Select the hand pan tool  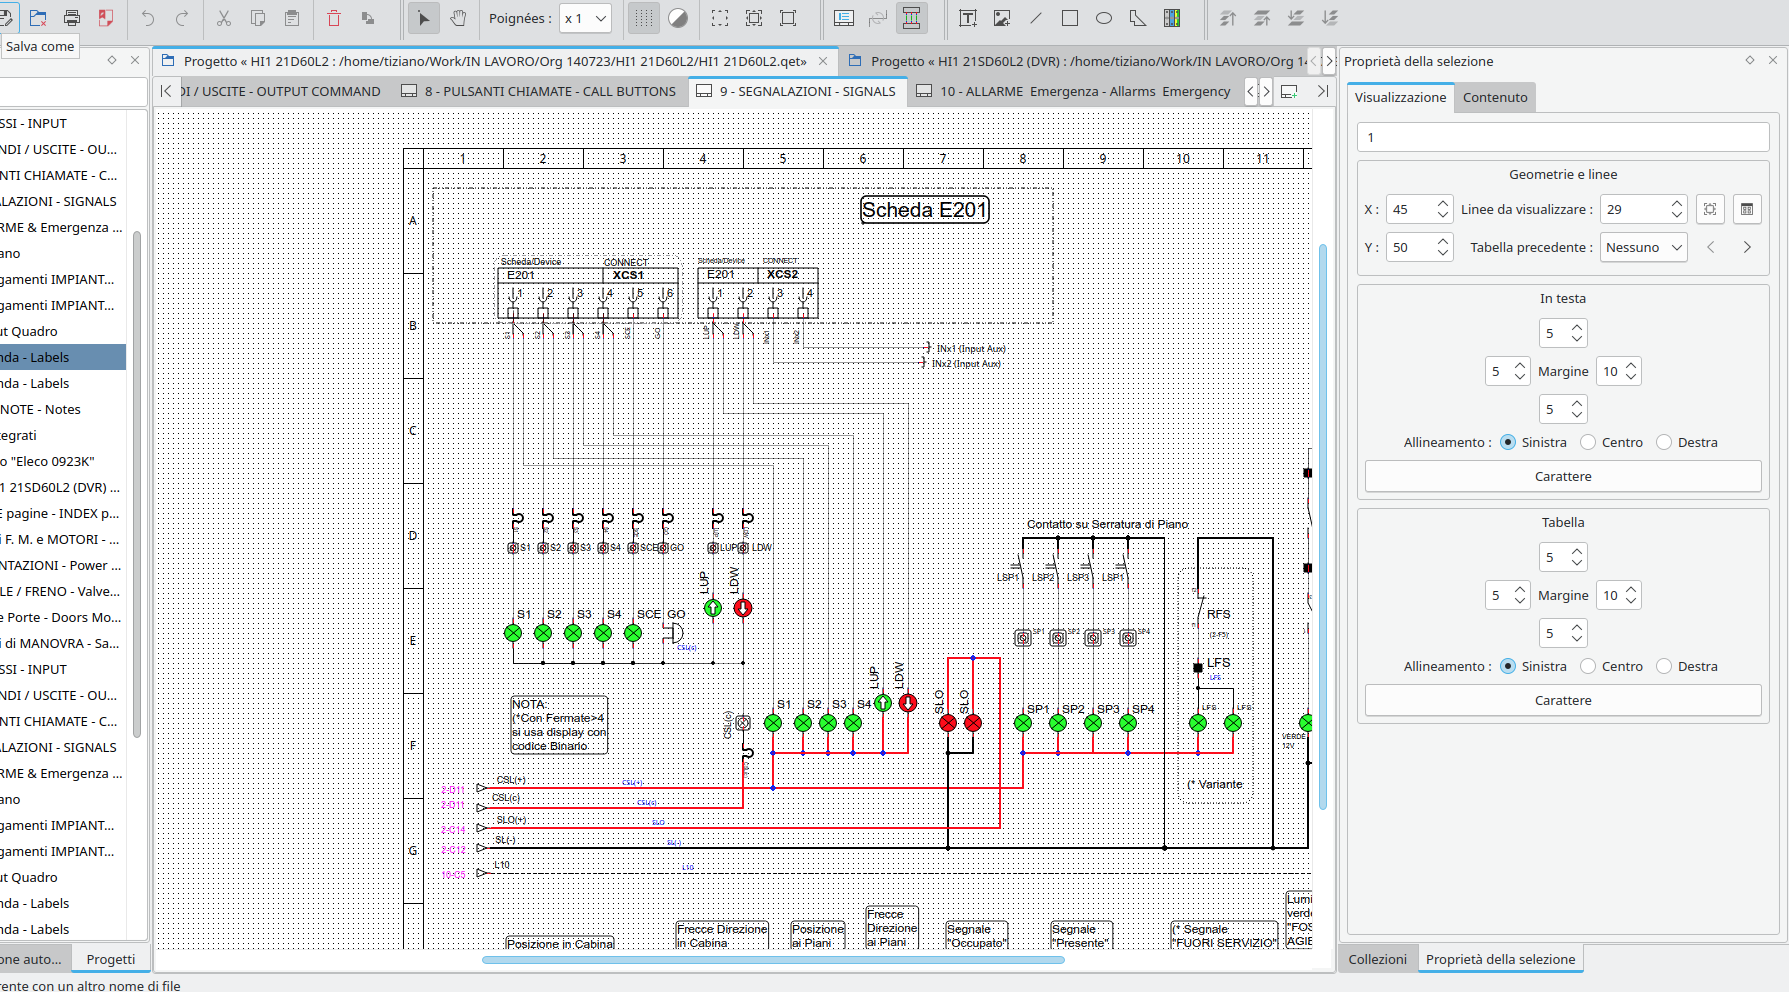tap(458, 18)
